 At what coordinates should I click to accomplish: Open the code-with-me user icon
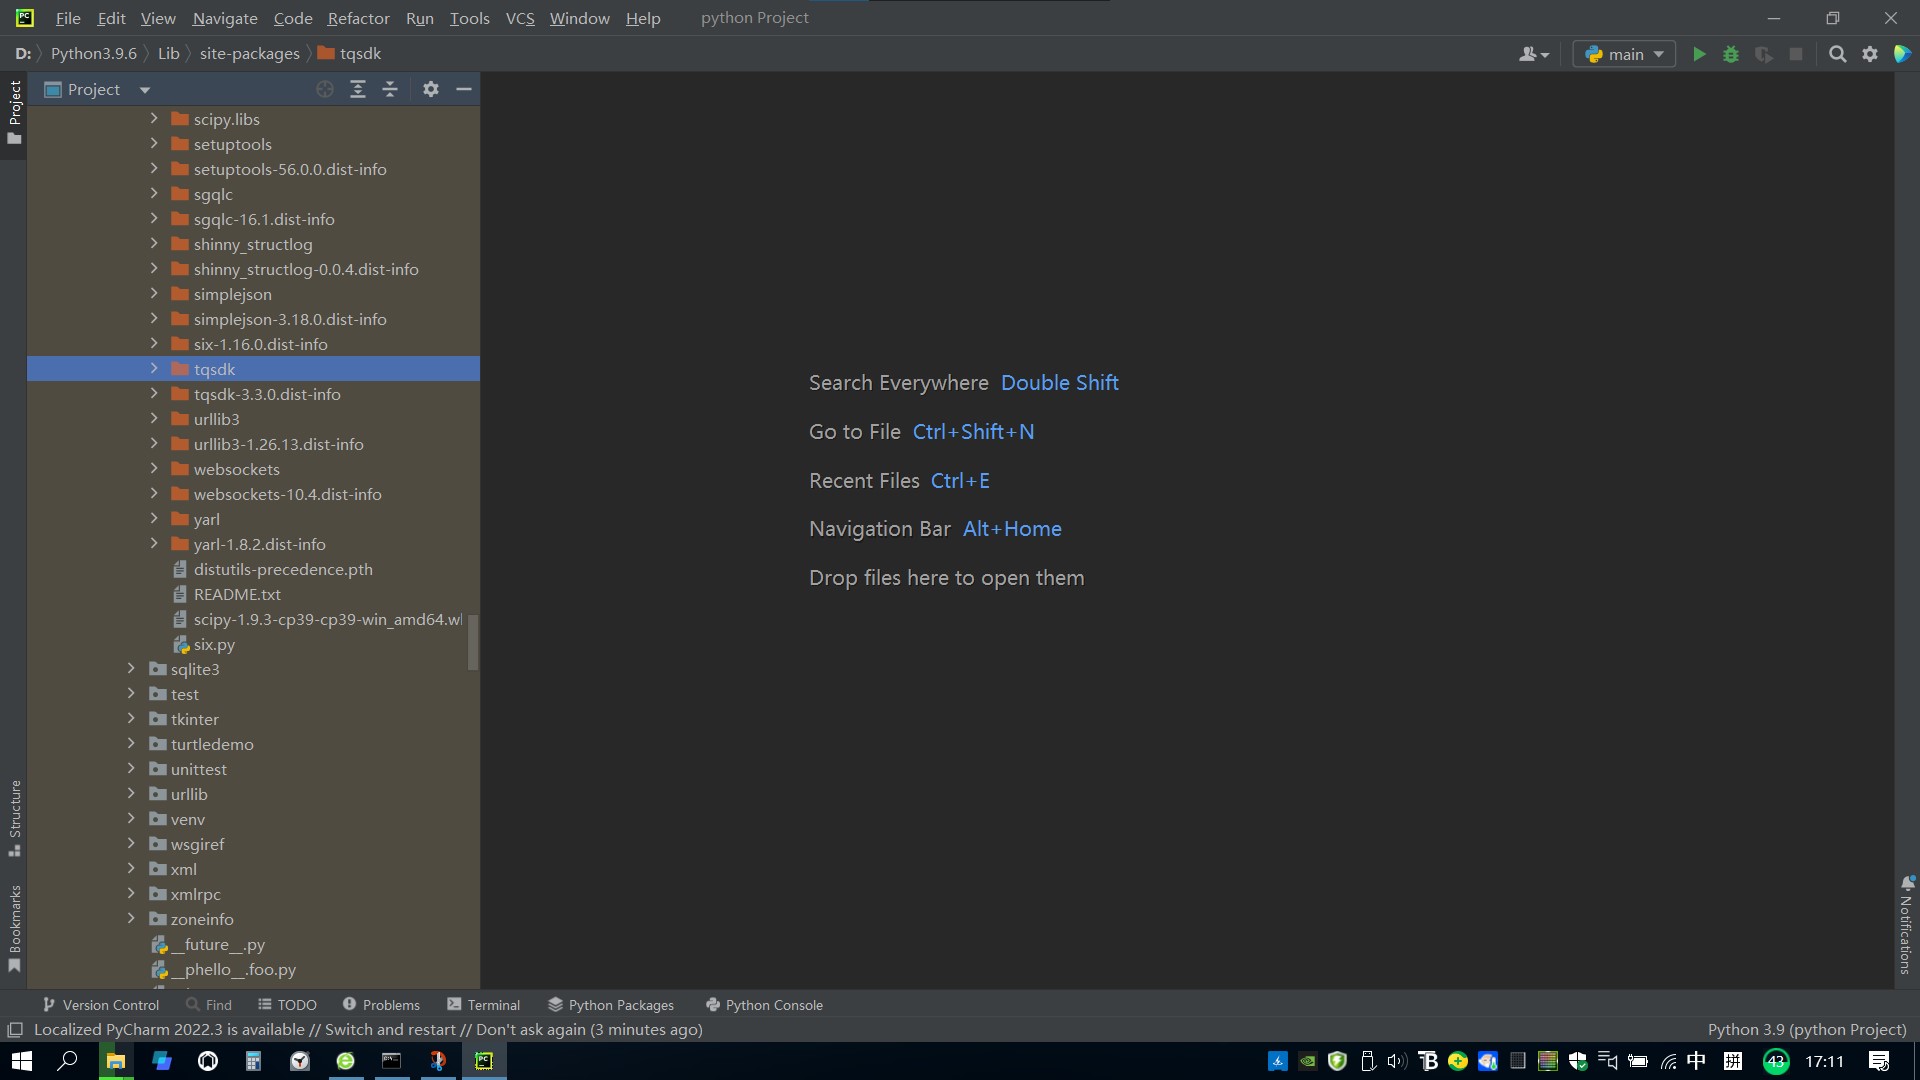[x=1533, y=54]
